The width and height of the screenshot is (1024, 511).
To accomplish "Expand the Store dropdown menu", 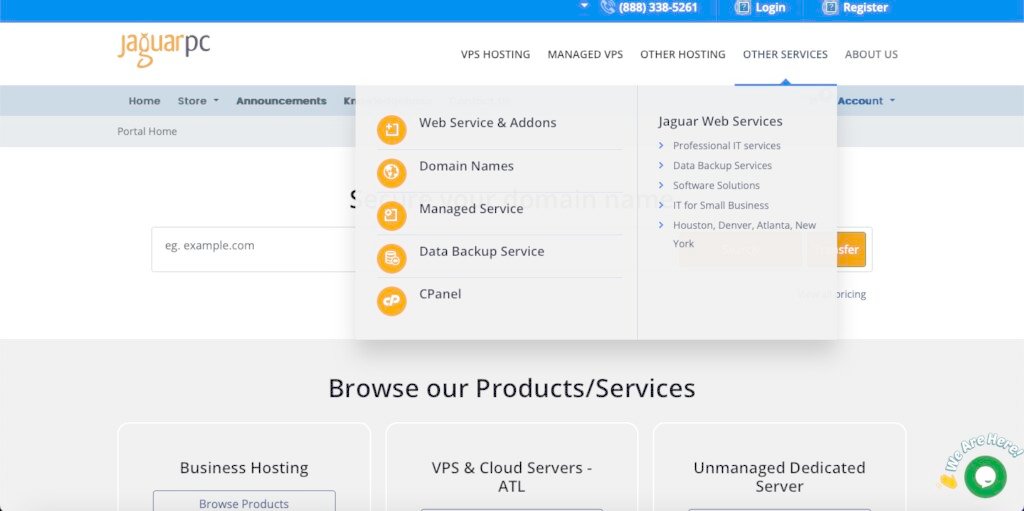I will pos(198,101).
